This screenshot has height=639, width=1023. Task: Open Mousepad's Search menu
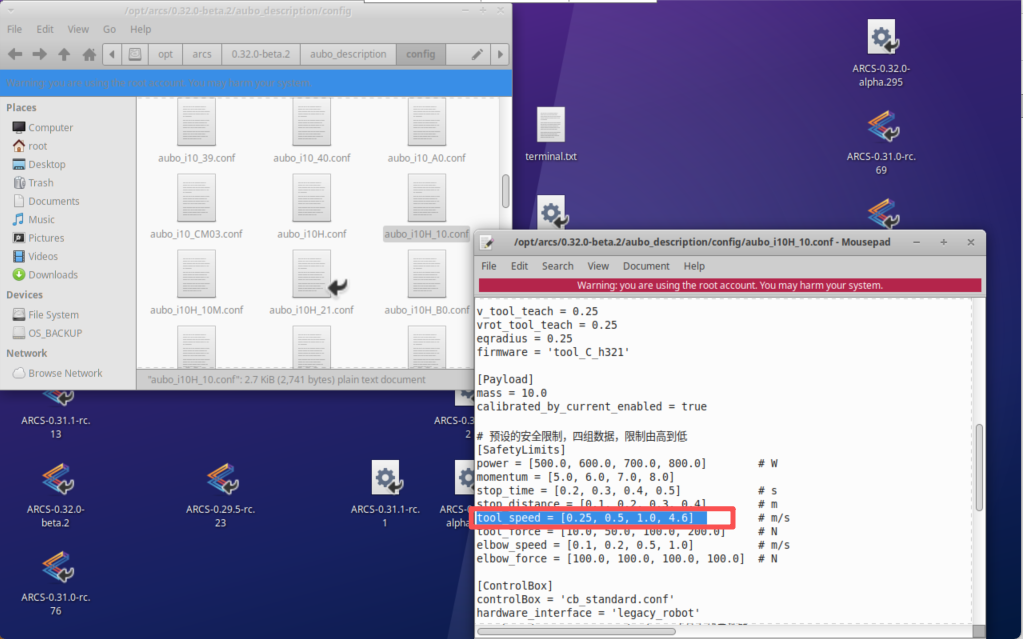click(557, 266)
